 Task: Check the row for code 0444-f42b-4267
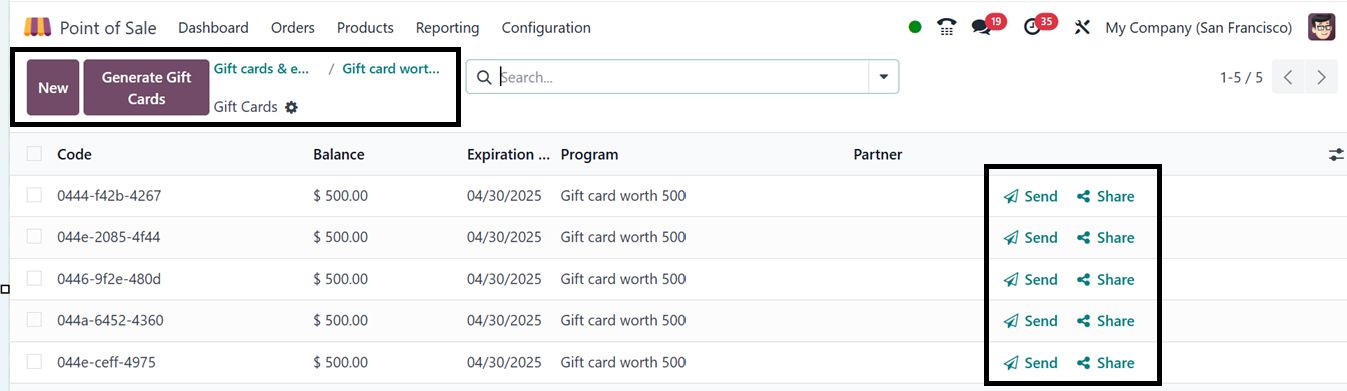pyautogui.click(x=35, y=195)
